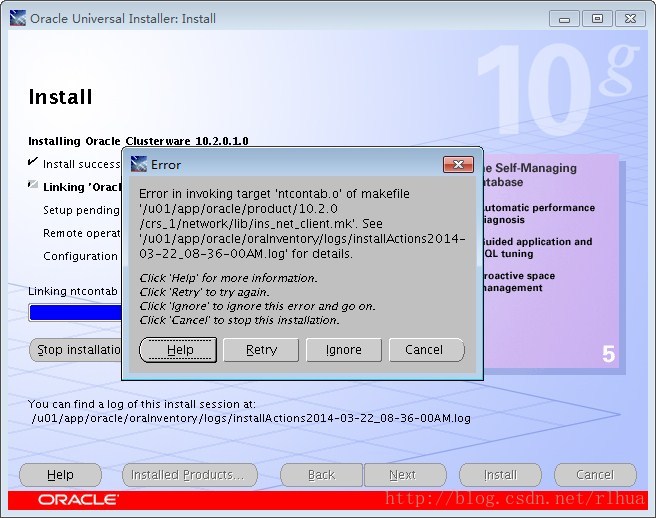Click the Oracle Universal Installer title icon
656x518 pixels.
[x=18, y=18]
